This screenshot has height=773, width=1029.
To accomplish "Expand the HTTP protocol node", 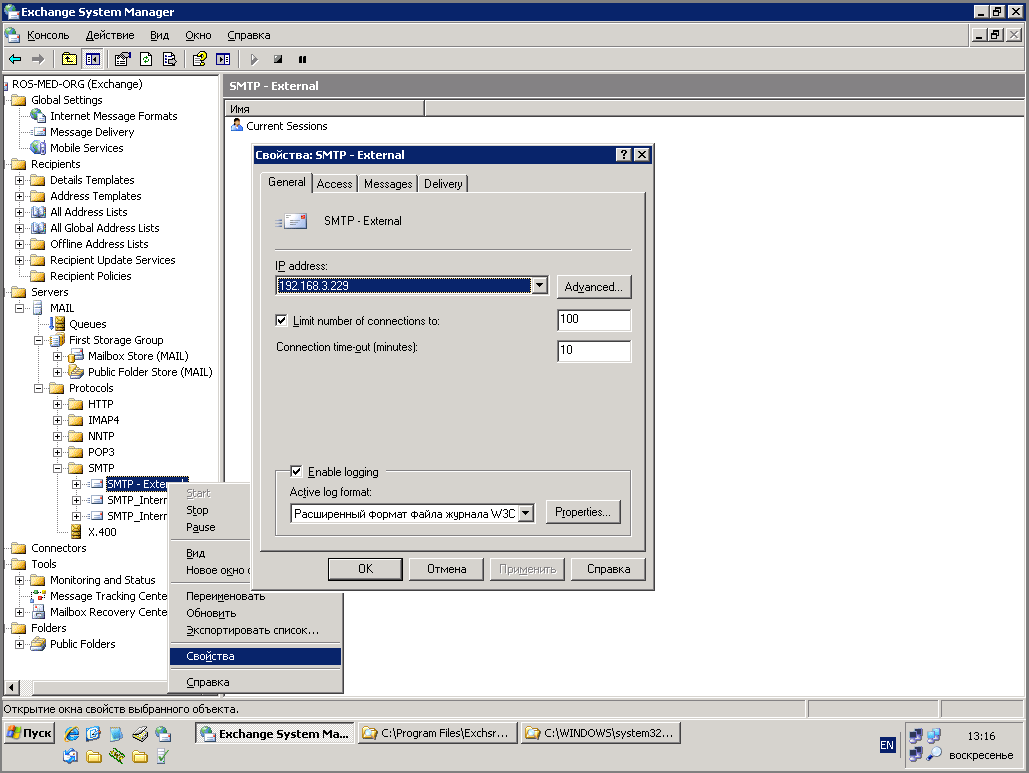I will [x=57, y=404].
